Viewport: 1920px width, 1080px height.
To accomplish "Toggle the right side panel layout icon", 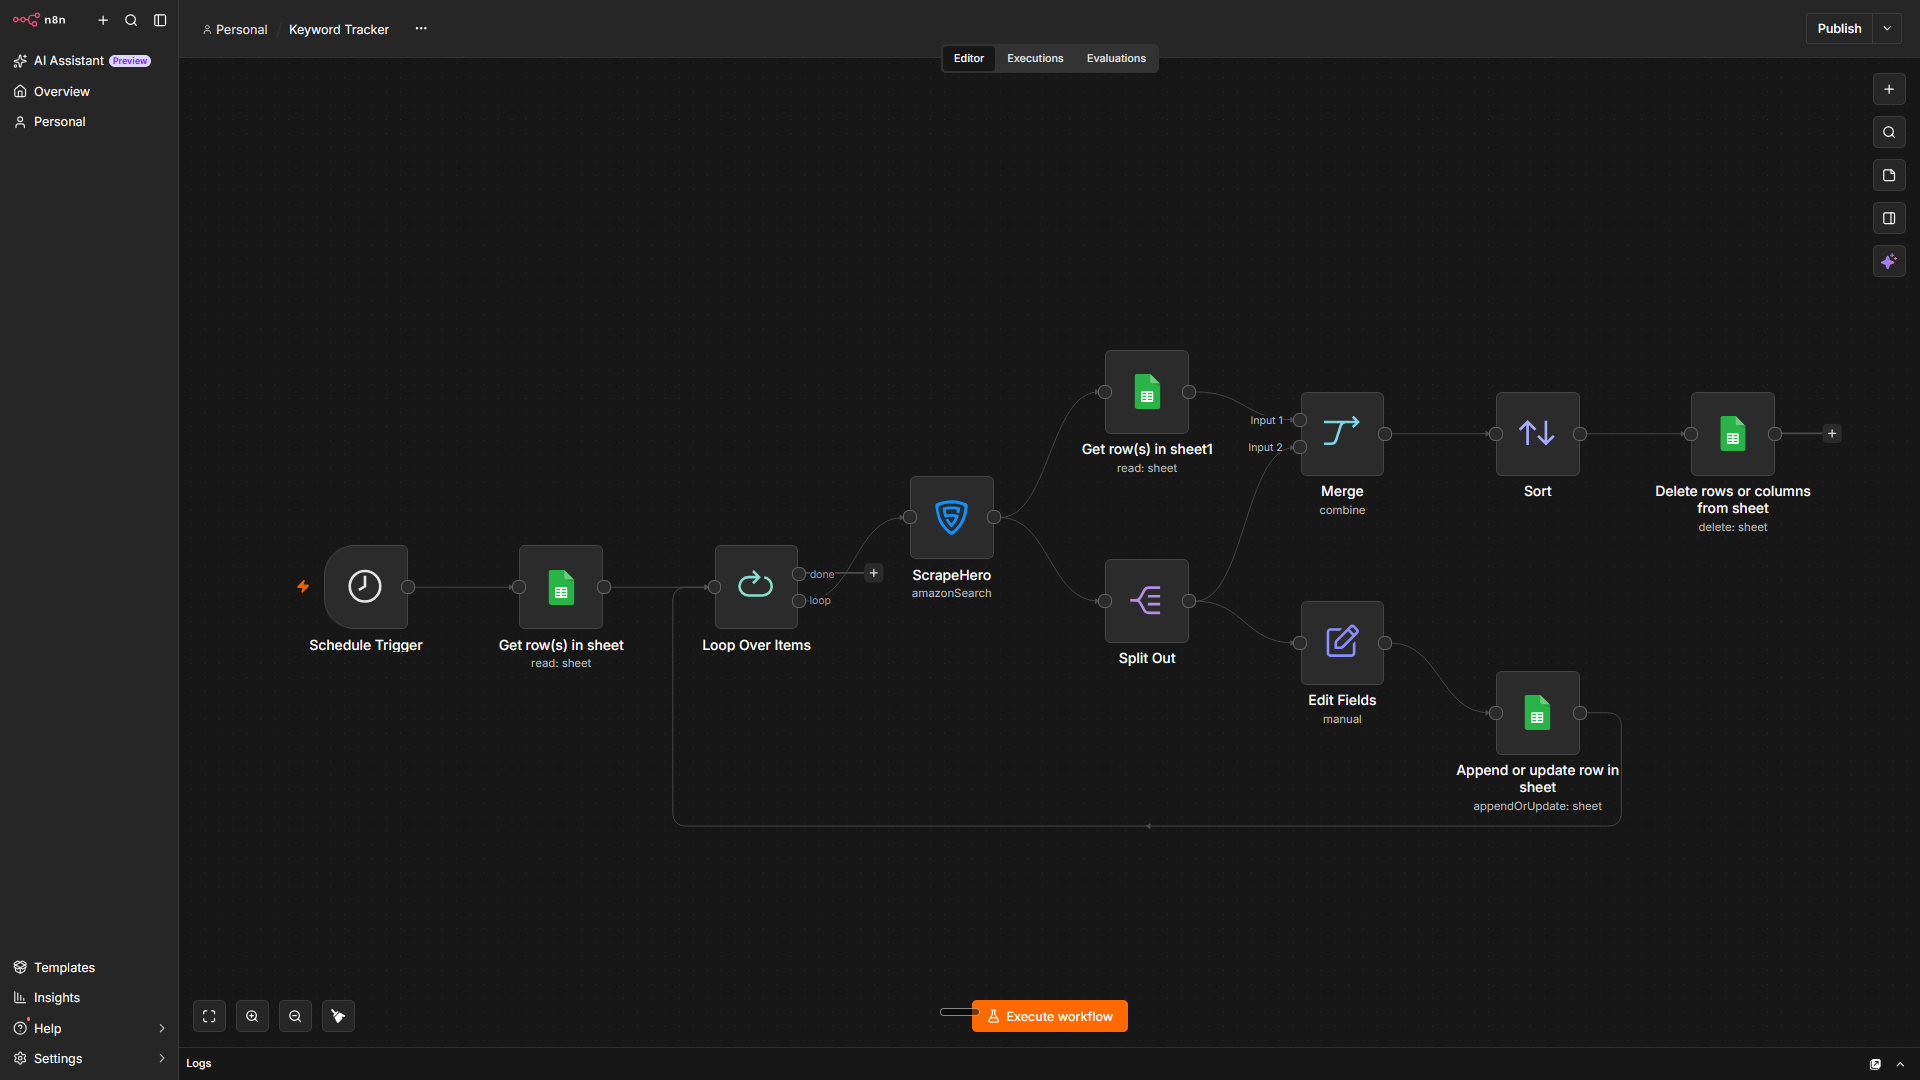I will click(x=1889, y=218).
